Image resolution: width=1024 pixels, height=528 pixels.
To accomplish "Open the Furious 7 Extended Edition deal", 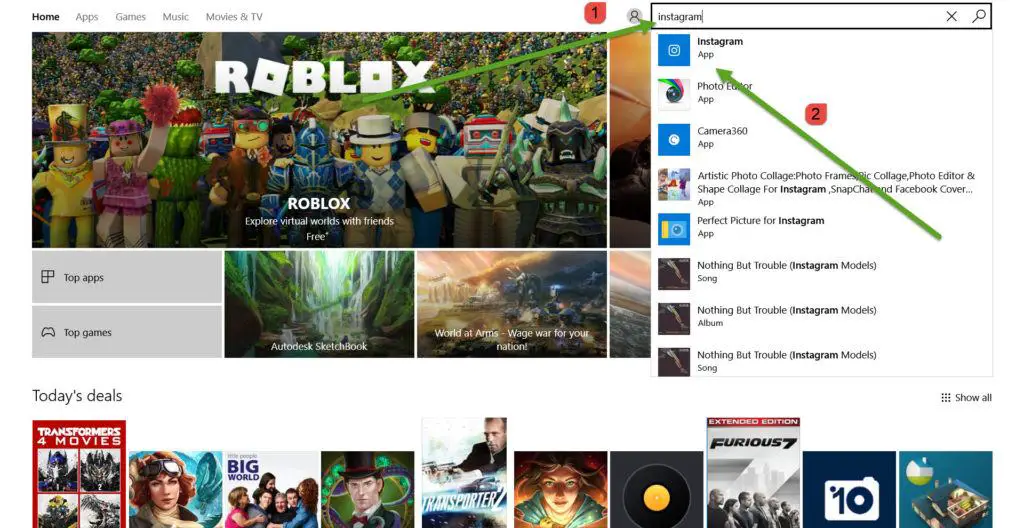I will (x=753, y=473).
